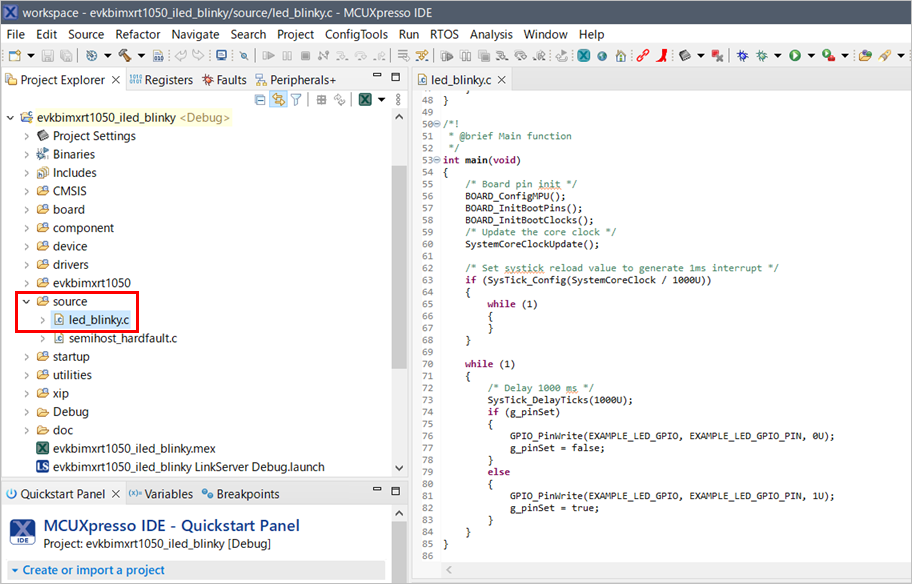912x584 pixels.
Task: Click the filter funnel in Project Explorer
Action: [296, 100]
